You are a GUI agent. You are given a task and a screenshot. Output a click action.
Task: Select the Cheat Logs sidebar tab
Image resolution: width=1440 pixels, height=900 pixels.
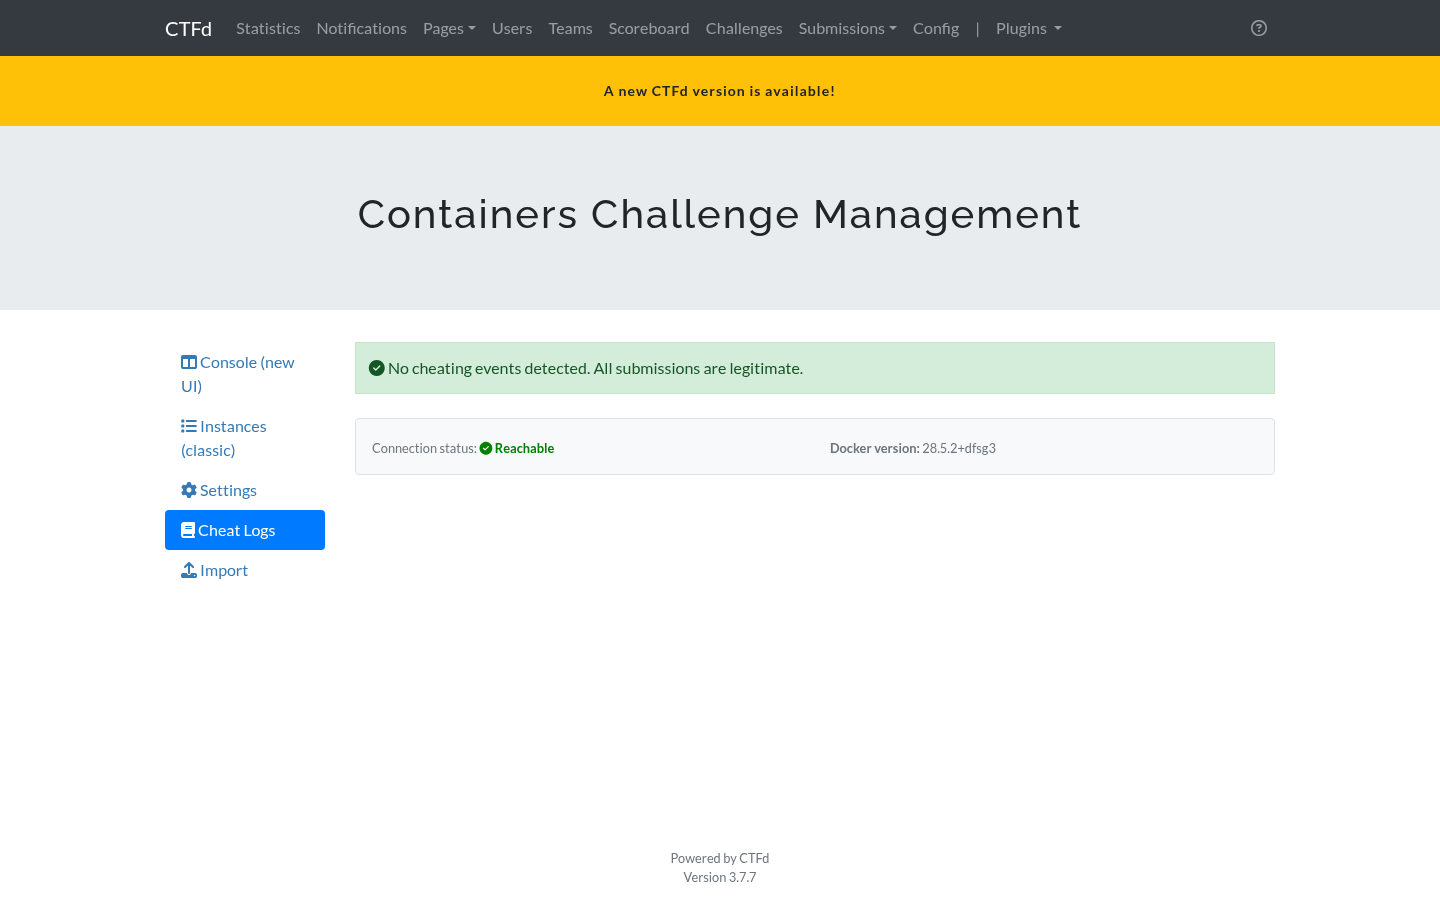(245, 530)
